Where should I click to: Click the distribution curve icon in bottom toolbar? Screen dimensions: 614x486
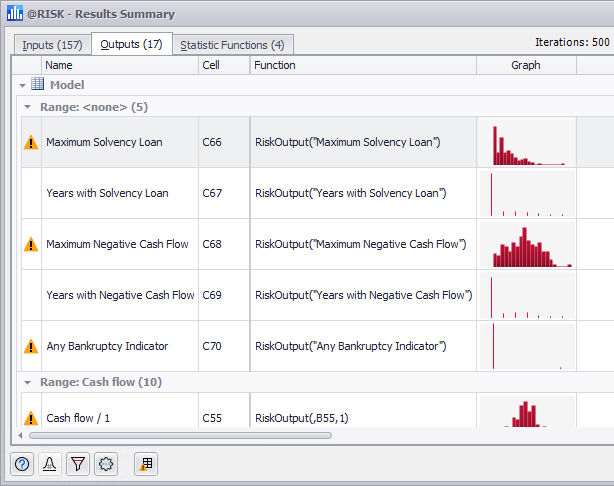pyautogui.click(x=50, y=464)
